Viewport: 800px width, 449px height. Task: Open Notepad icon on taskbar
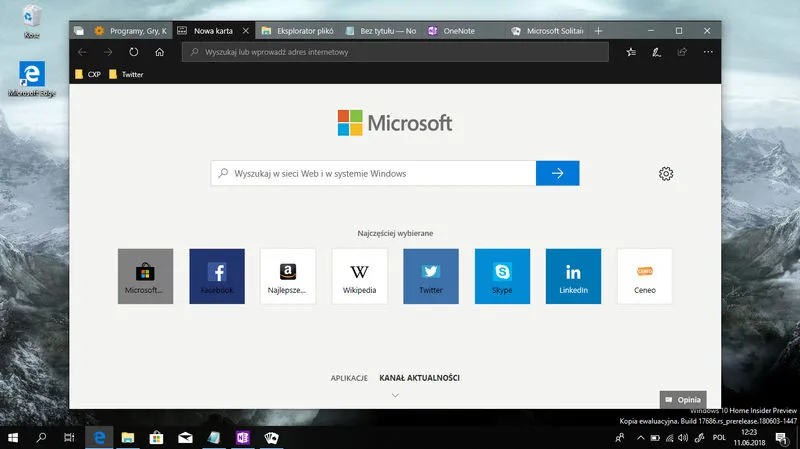(214, 438)
